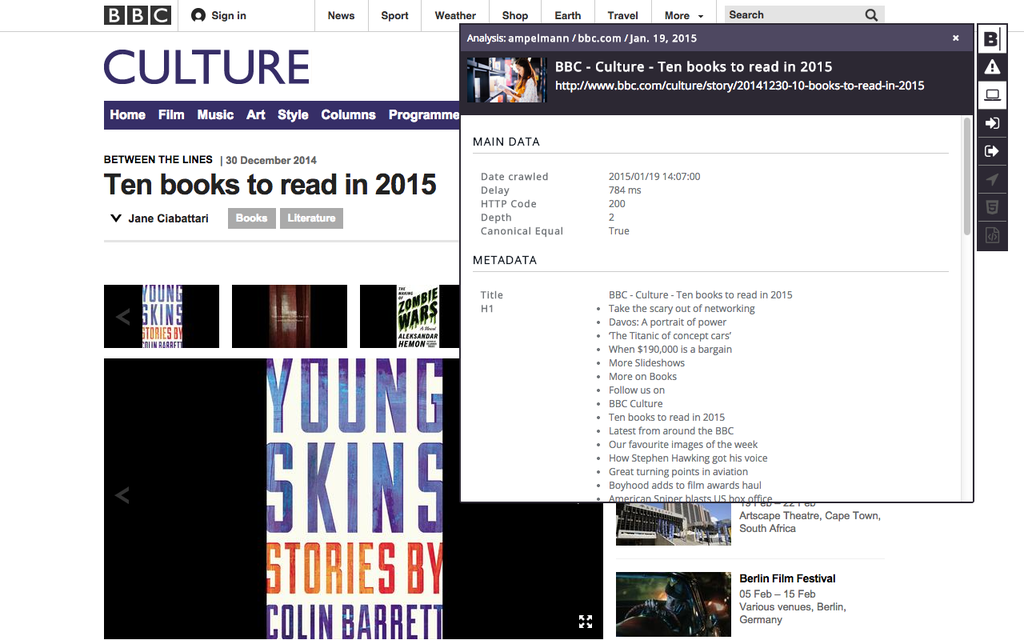Click the Berlin Film Festival thumbnail
Screen dimensions: 1024x640
673,604
